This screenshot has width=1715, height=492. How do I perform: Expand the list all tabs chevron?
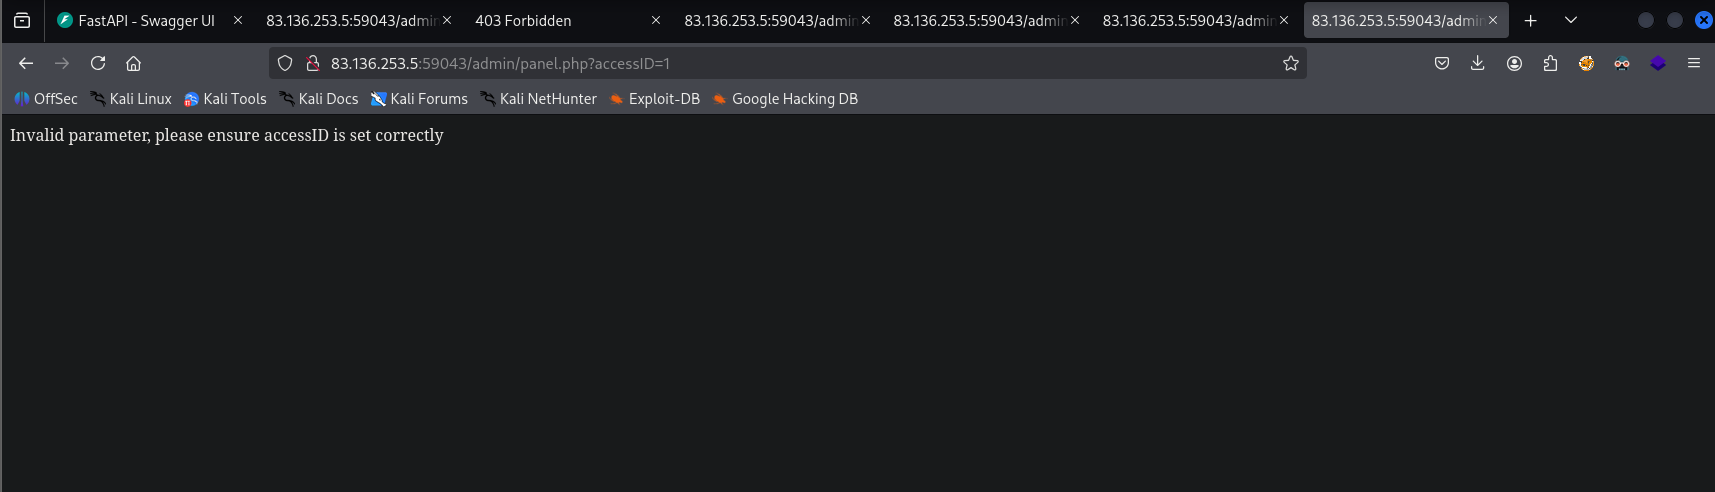click(x=1570, y=20)
